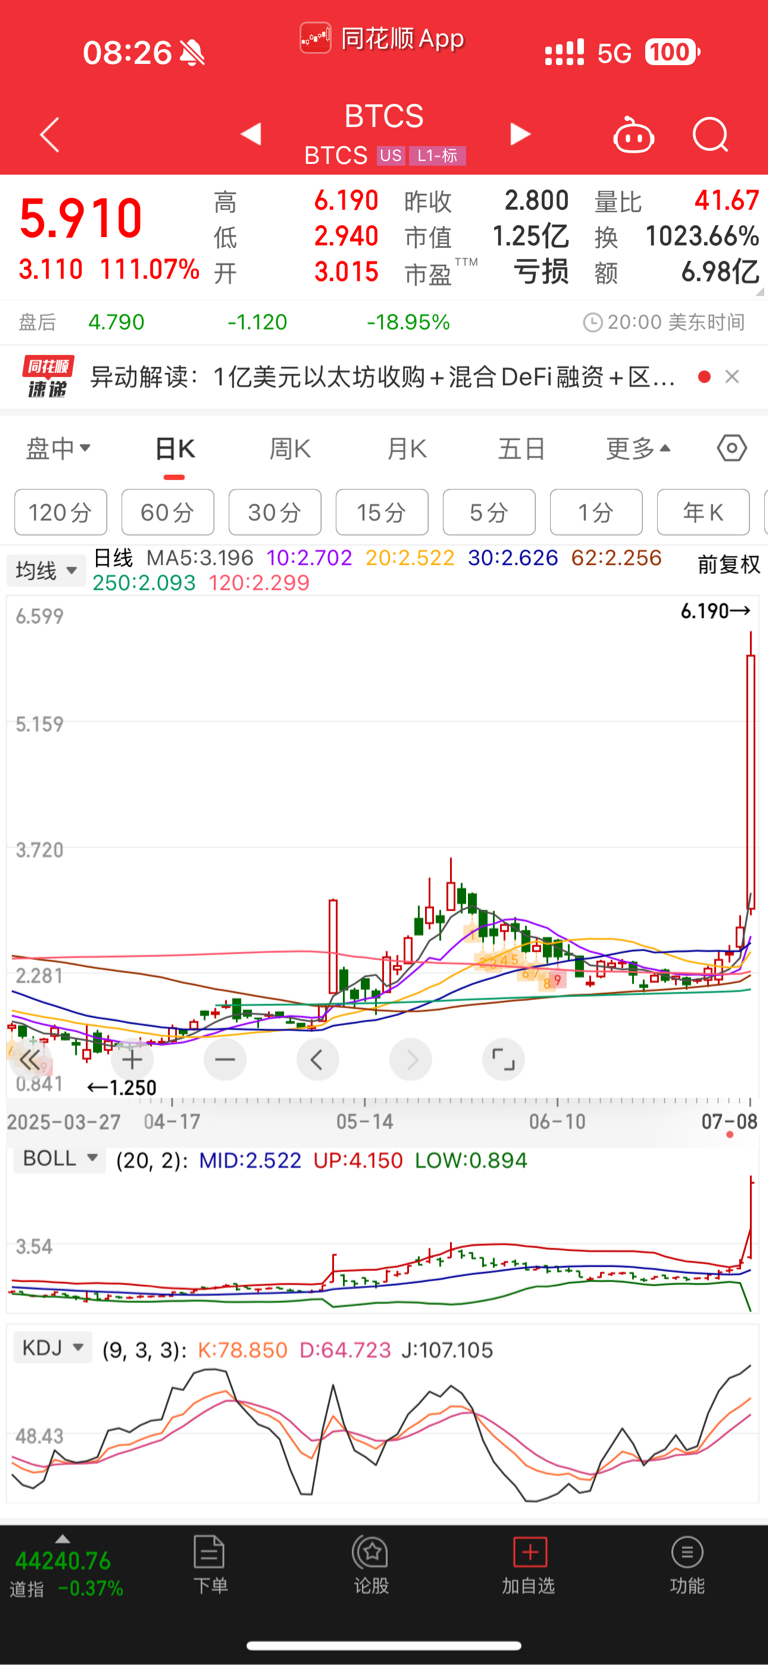Choose the 120分 period button

60,513
